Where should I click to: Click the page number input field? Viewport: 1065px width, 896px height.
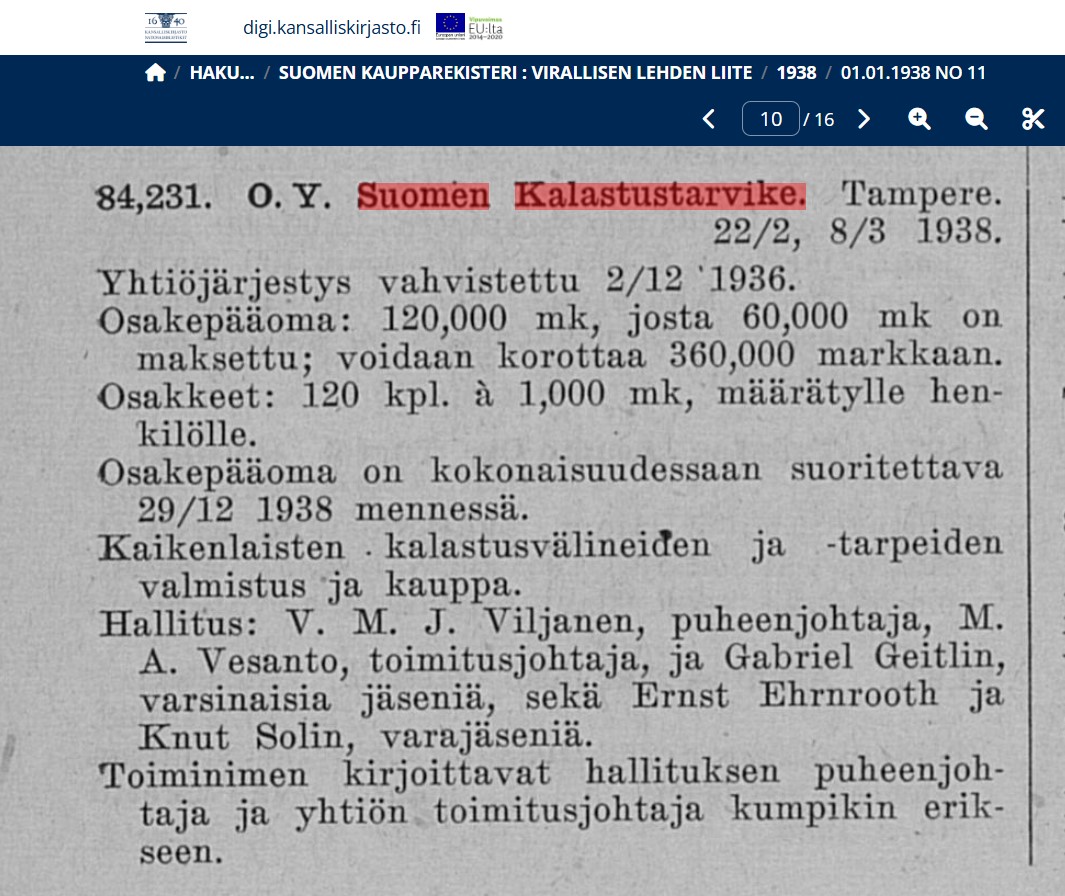click(770, 119)
